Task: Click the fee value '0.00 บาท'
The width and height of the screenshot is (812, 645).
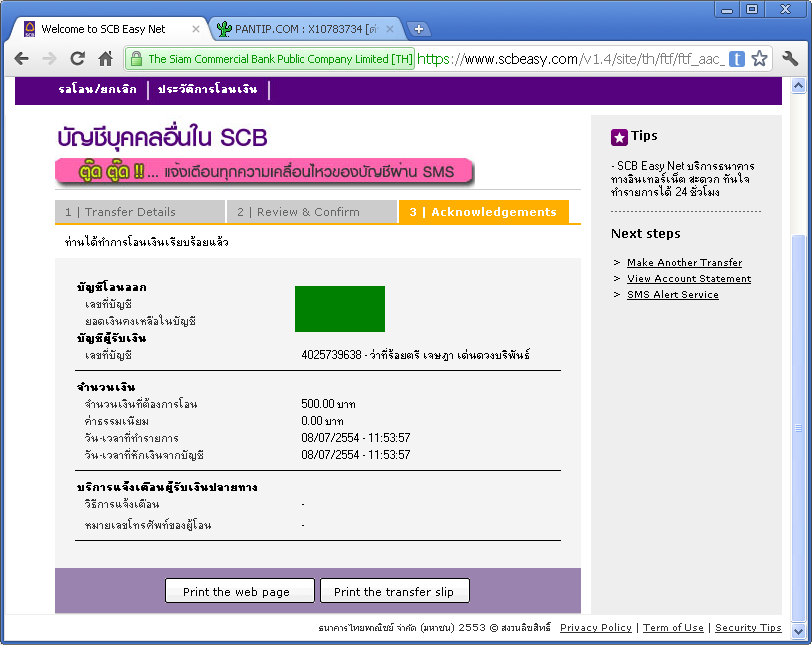Action: 322,421
